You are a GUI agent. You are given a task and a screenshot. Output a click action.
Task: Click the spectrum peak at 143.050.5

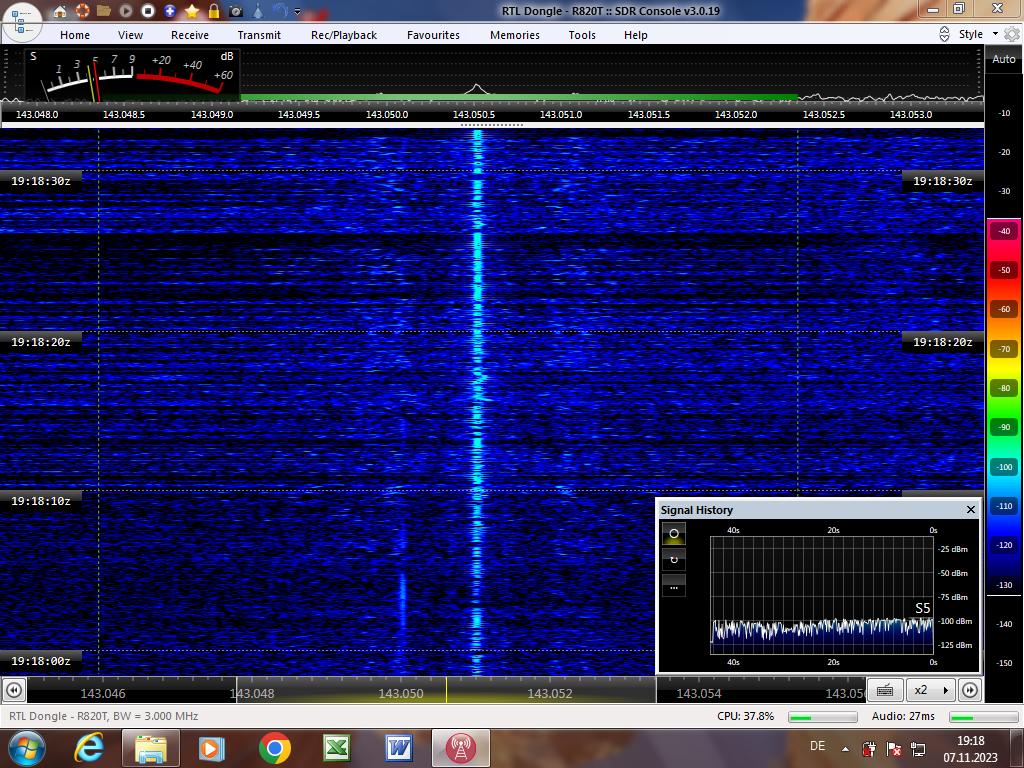477,88
